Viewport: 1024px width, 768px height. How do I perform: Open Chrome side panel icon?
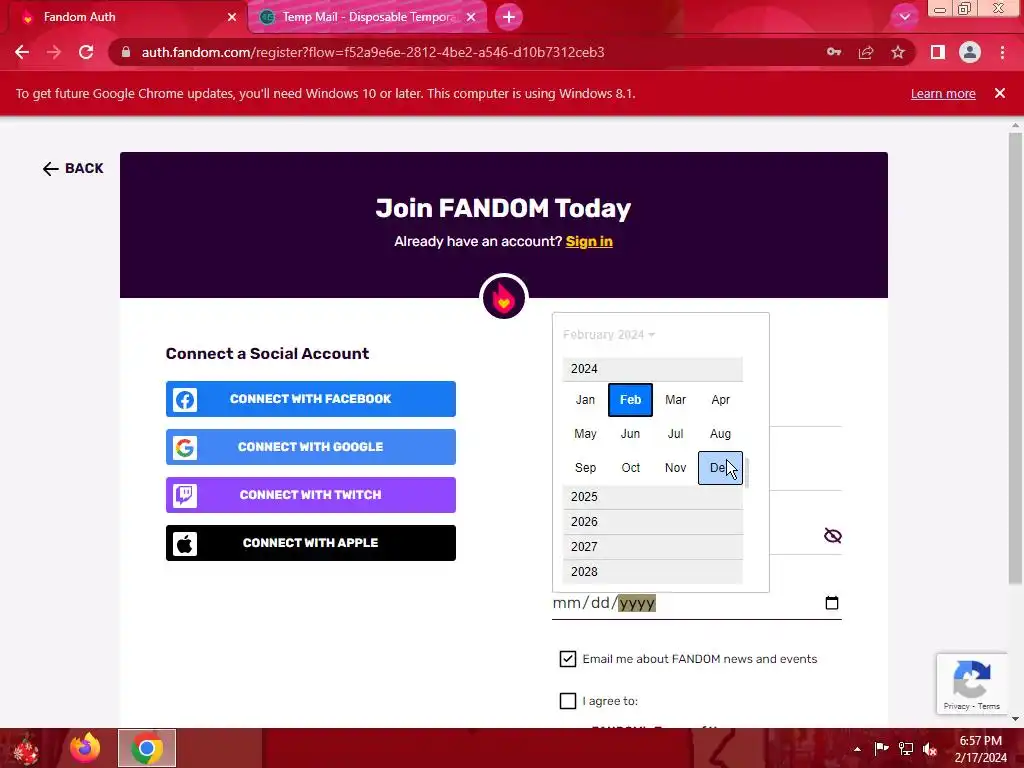[x=938, y=52]
